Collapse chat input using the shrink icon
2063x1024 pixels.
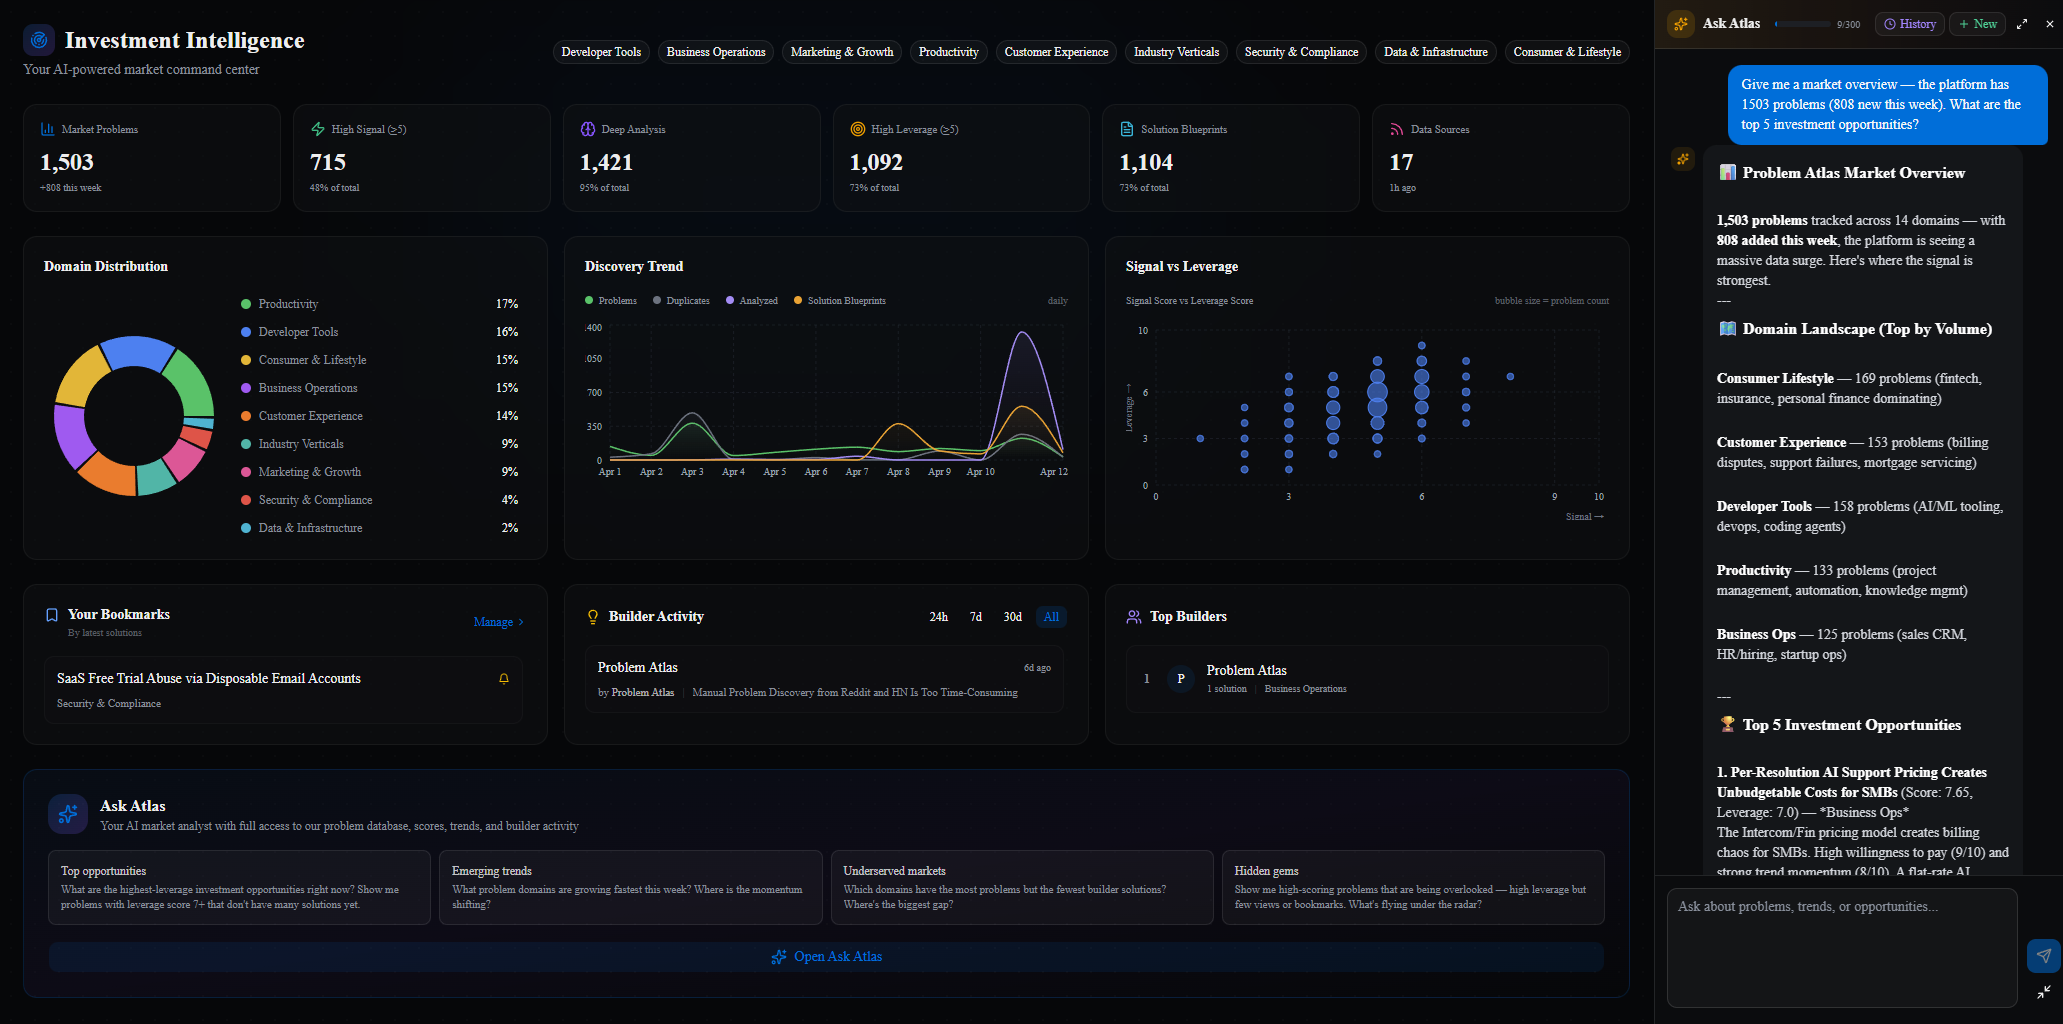point(2043,992)
